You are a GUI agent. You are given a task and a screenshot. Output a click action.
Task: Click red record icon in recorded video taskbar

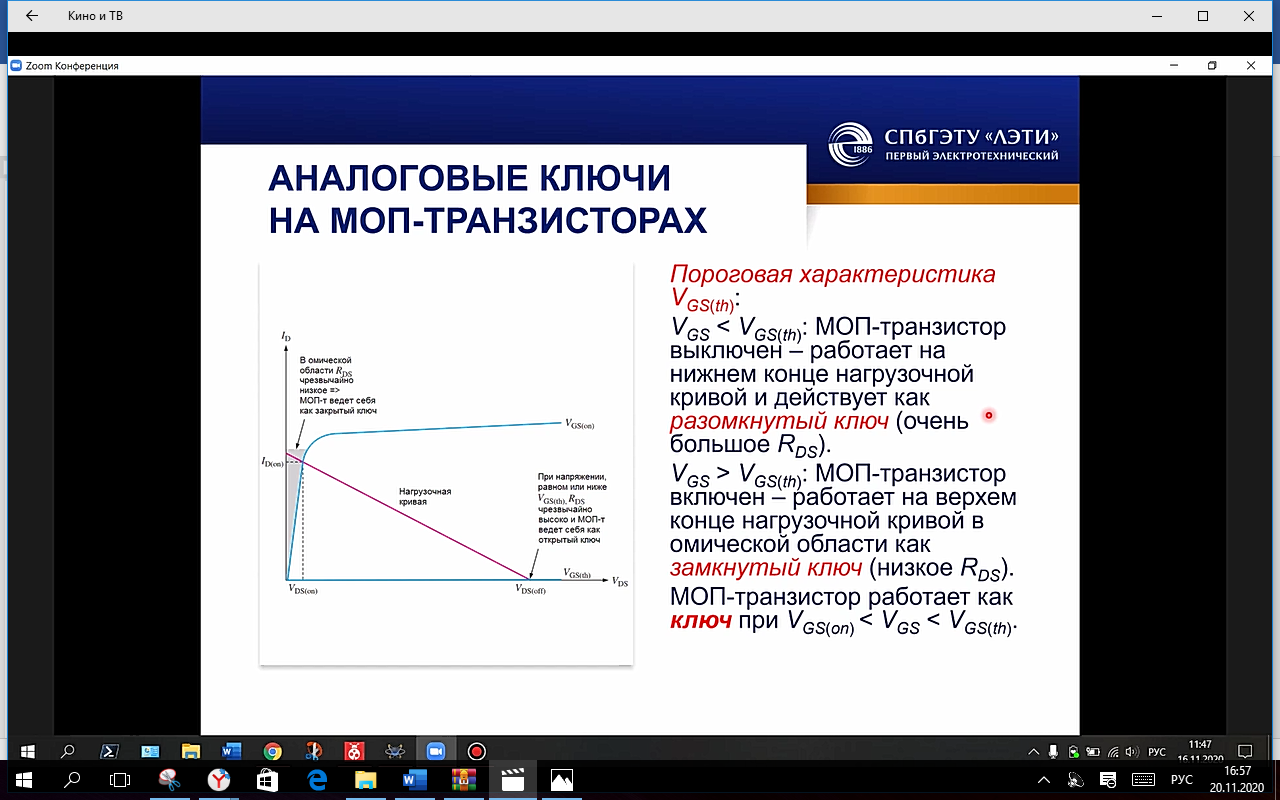(x=476, y=750)
